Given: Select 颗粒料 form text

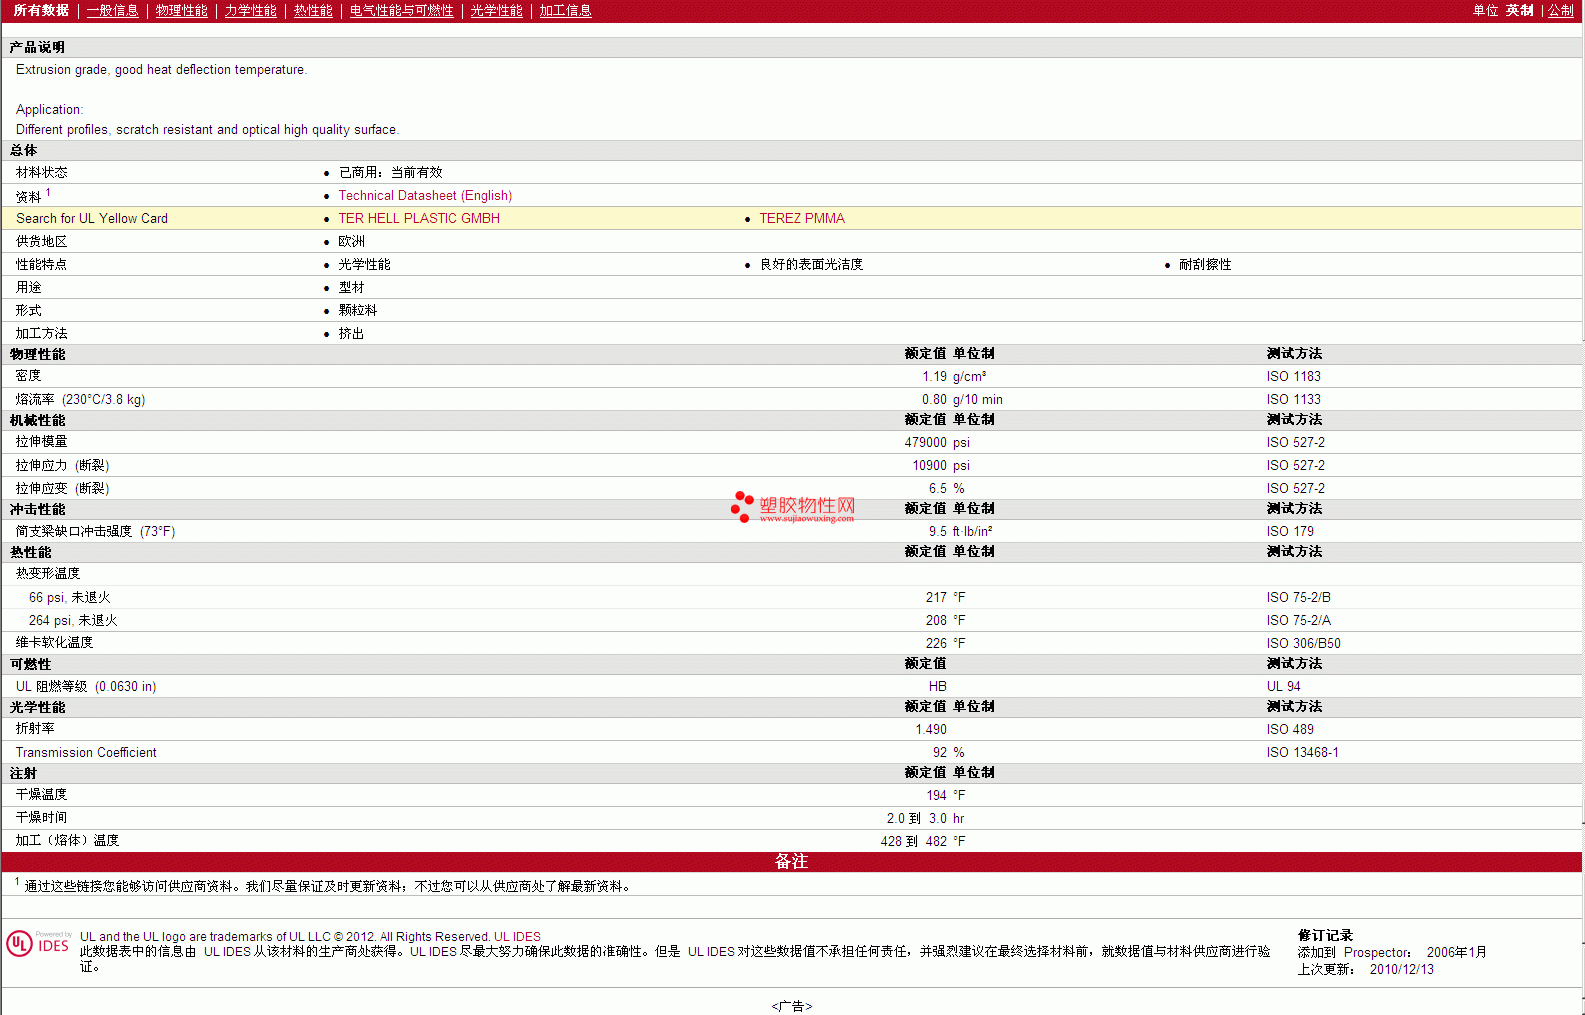Looking at the screenshot, I should click(x=358, y=310).
